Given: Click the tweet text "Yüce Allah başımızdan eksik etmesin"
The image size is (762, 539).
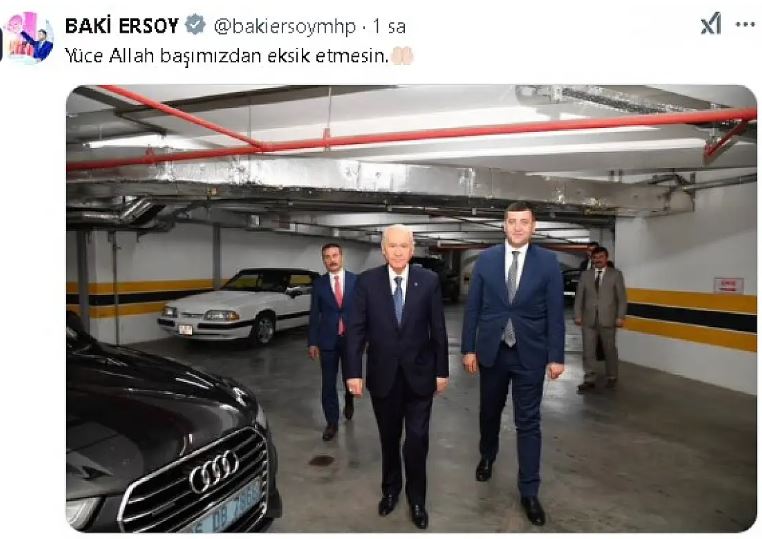Looking at the screenshot, I should click(226, 56).
